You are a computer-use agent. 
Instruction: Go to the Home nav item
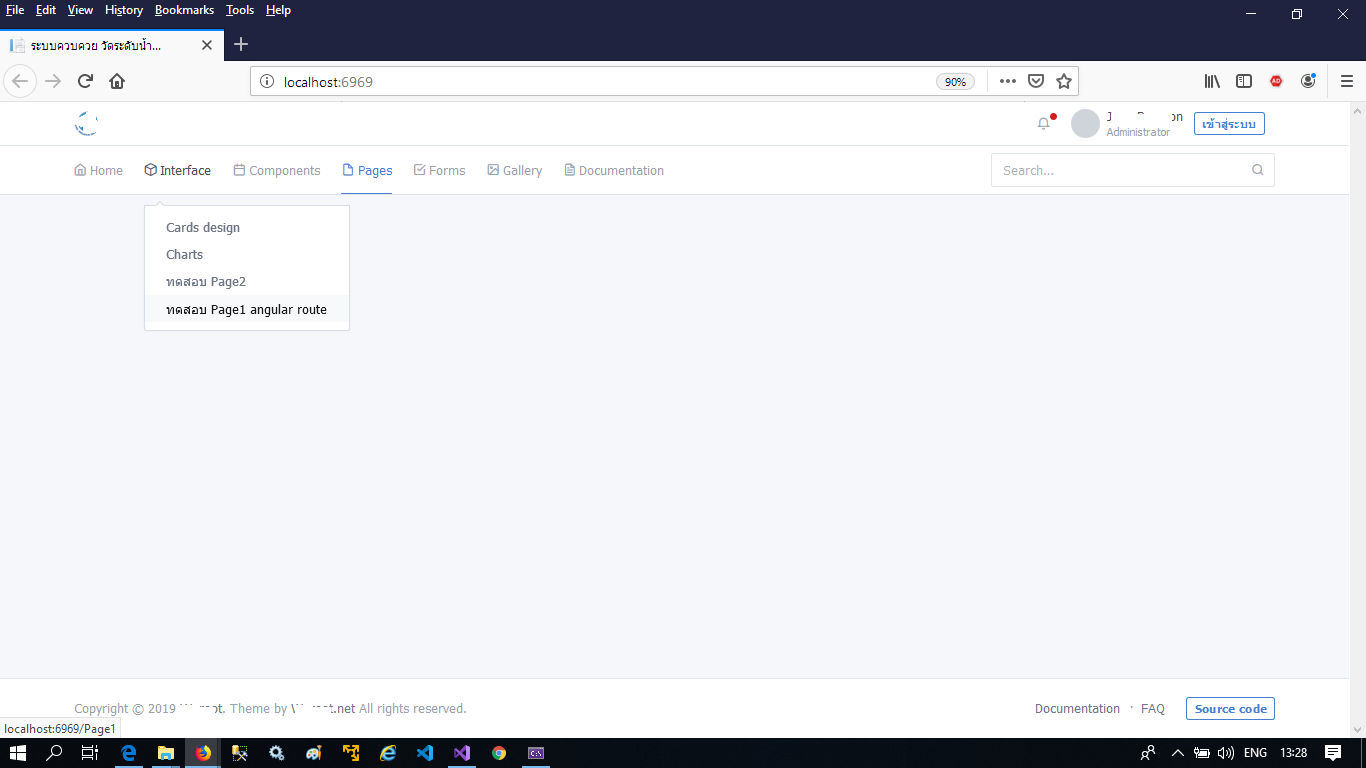pos(98,170)
